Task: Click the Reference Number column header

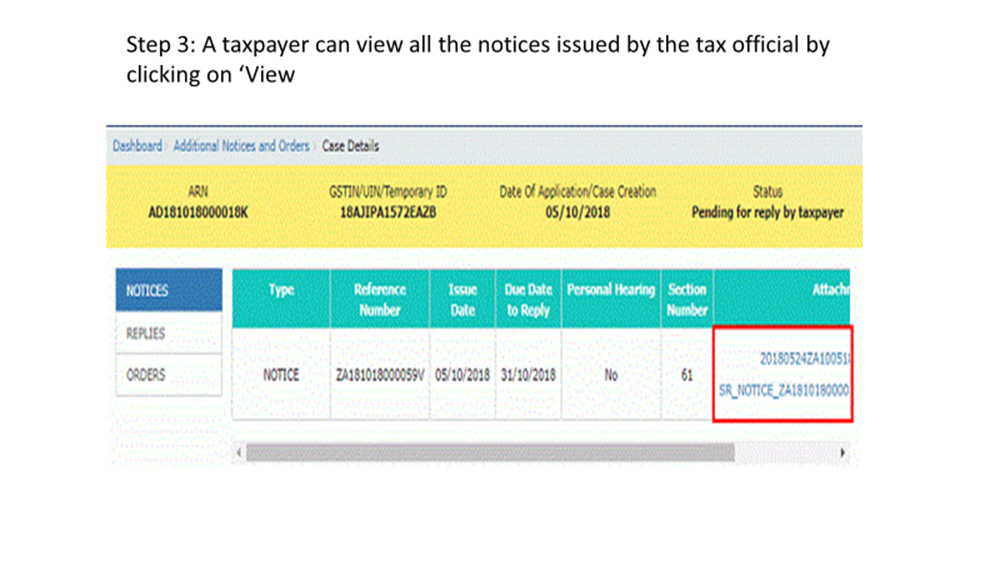Action: [x=380, y=299]
